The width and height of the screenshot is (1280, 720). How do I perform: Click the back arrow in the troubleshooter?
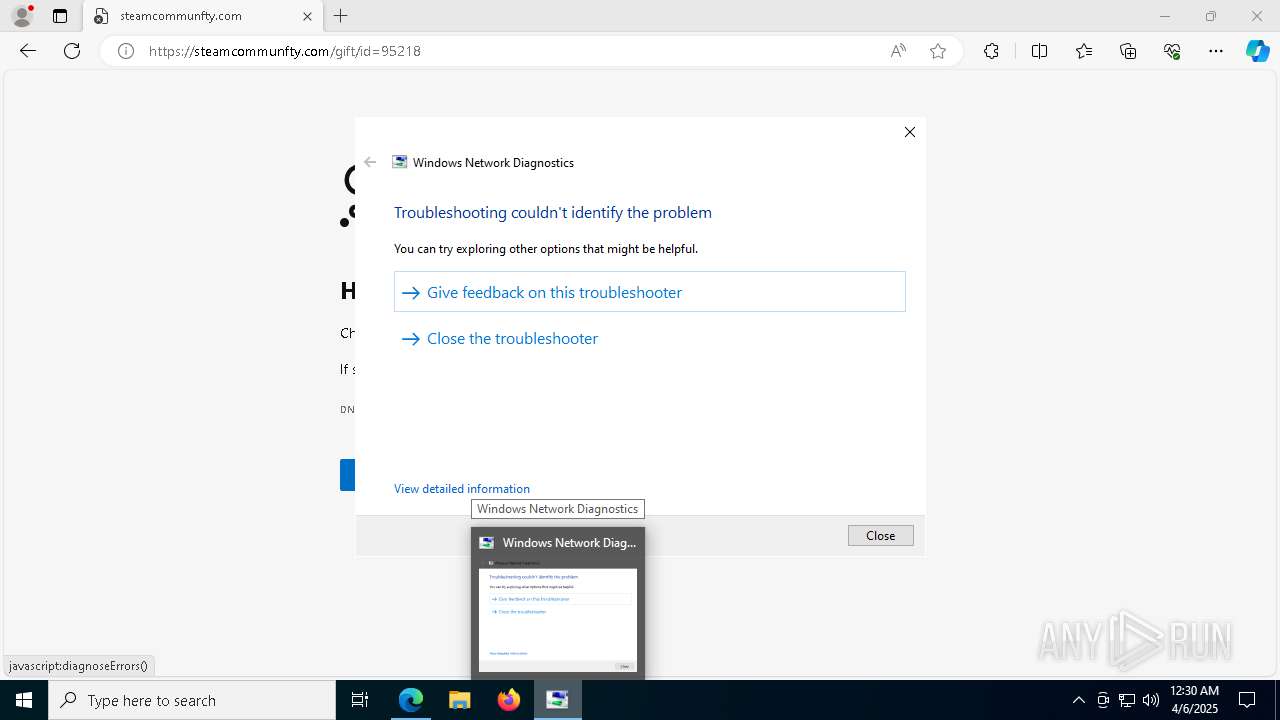point(370,162)
